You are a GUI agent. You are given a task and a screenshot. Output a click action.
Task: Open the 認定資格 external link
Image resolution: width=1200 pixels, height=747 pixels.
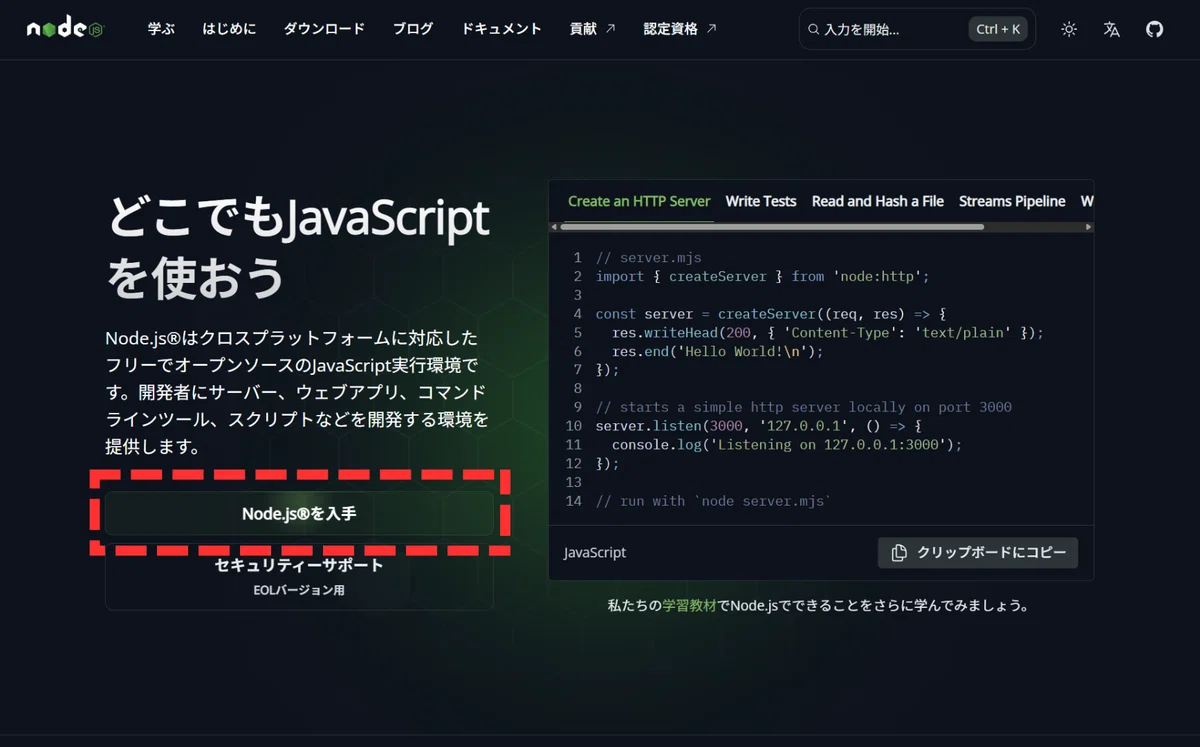(x=680, y=29)
